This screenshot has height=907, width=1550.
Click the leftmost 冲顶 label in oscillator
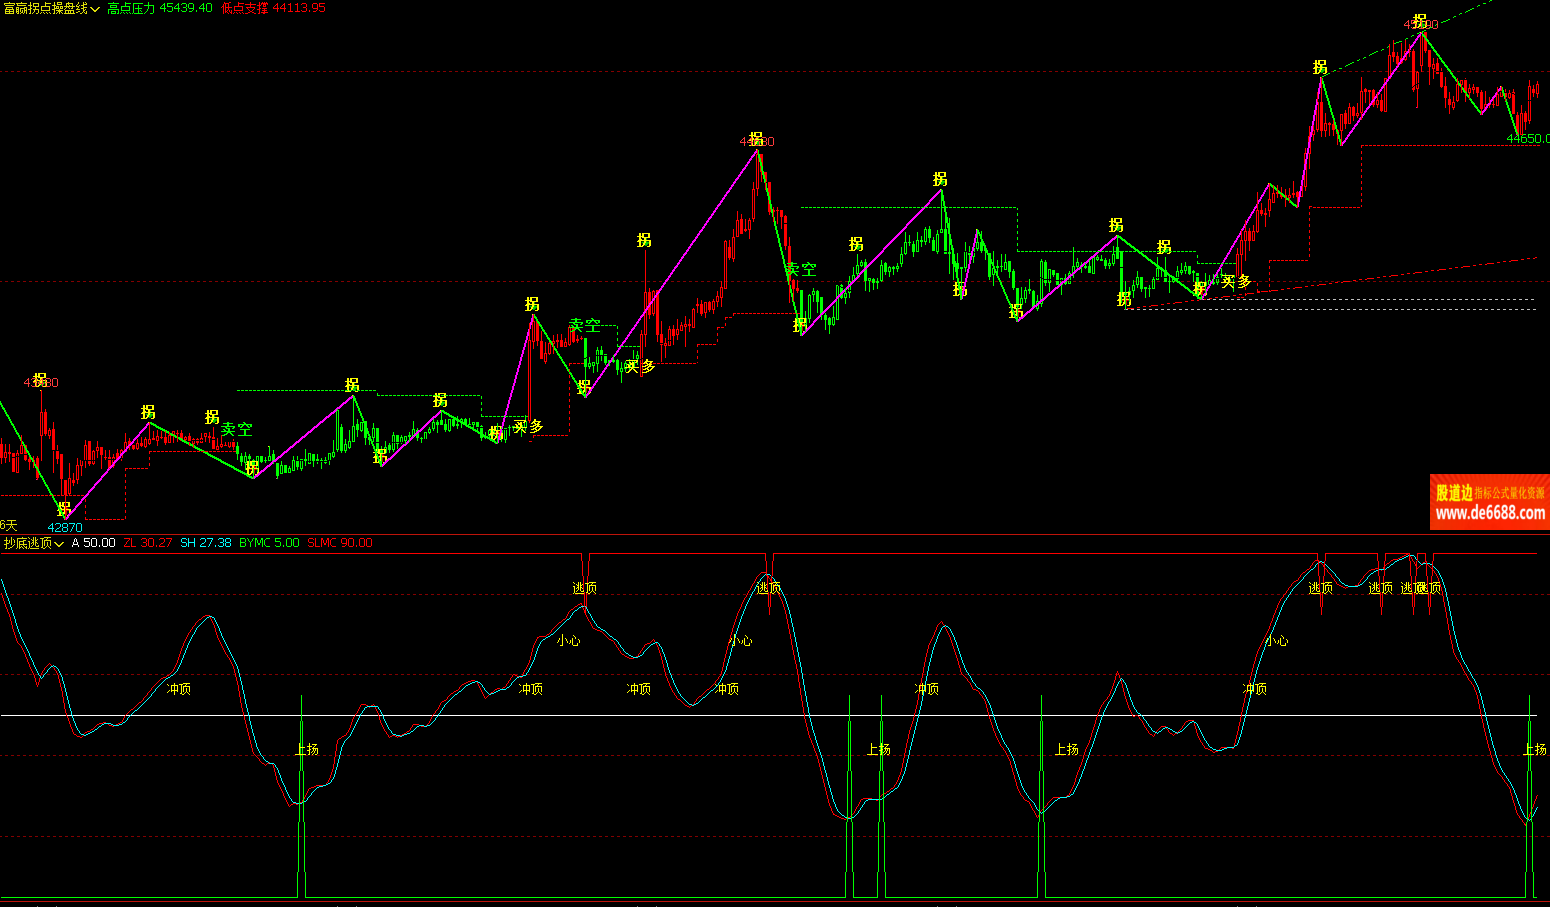[x=178, y=689]
